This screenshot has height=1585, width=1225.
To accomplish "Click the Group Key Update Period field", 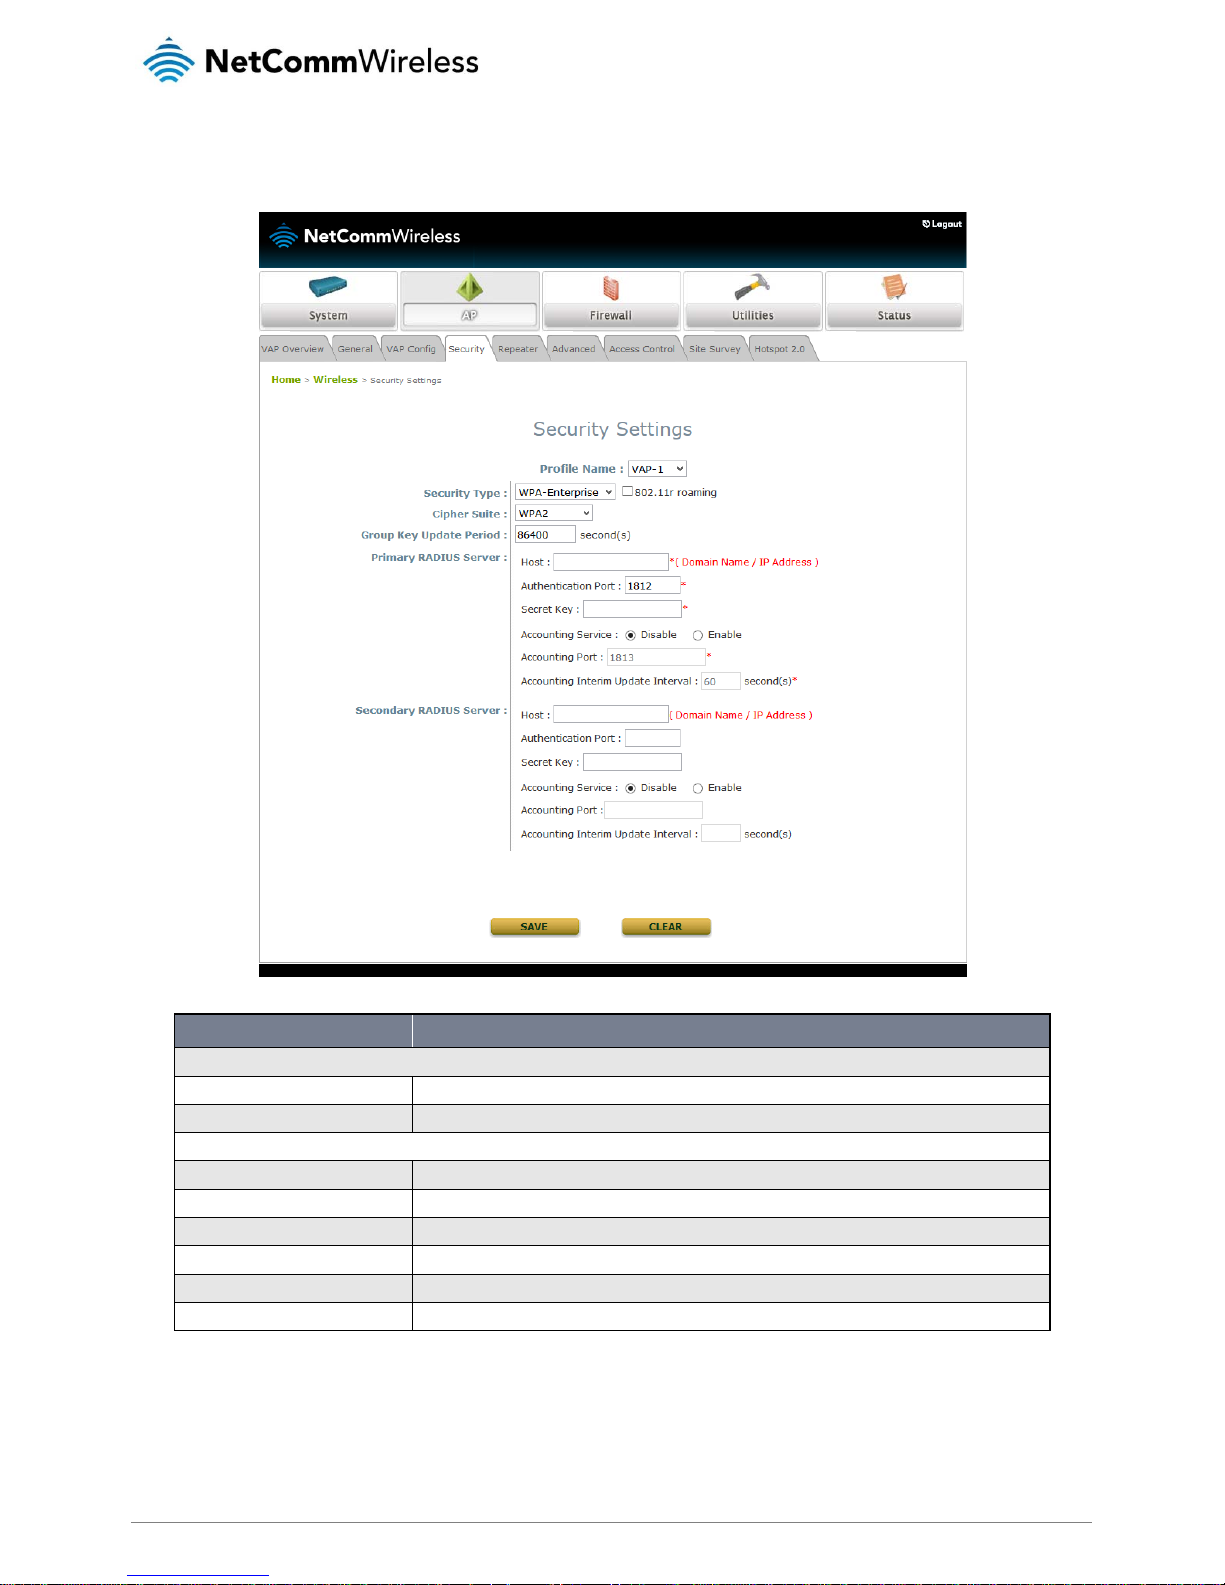I will (x=545, y=535).
